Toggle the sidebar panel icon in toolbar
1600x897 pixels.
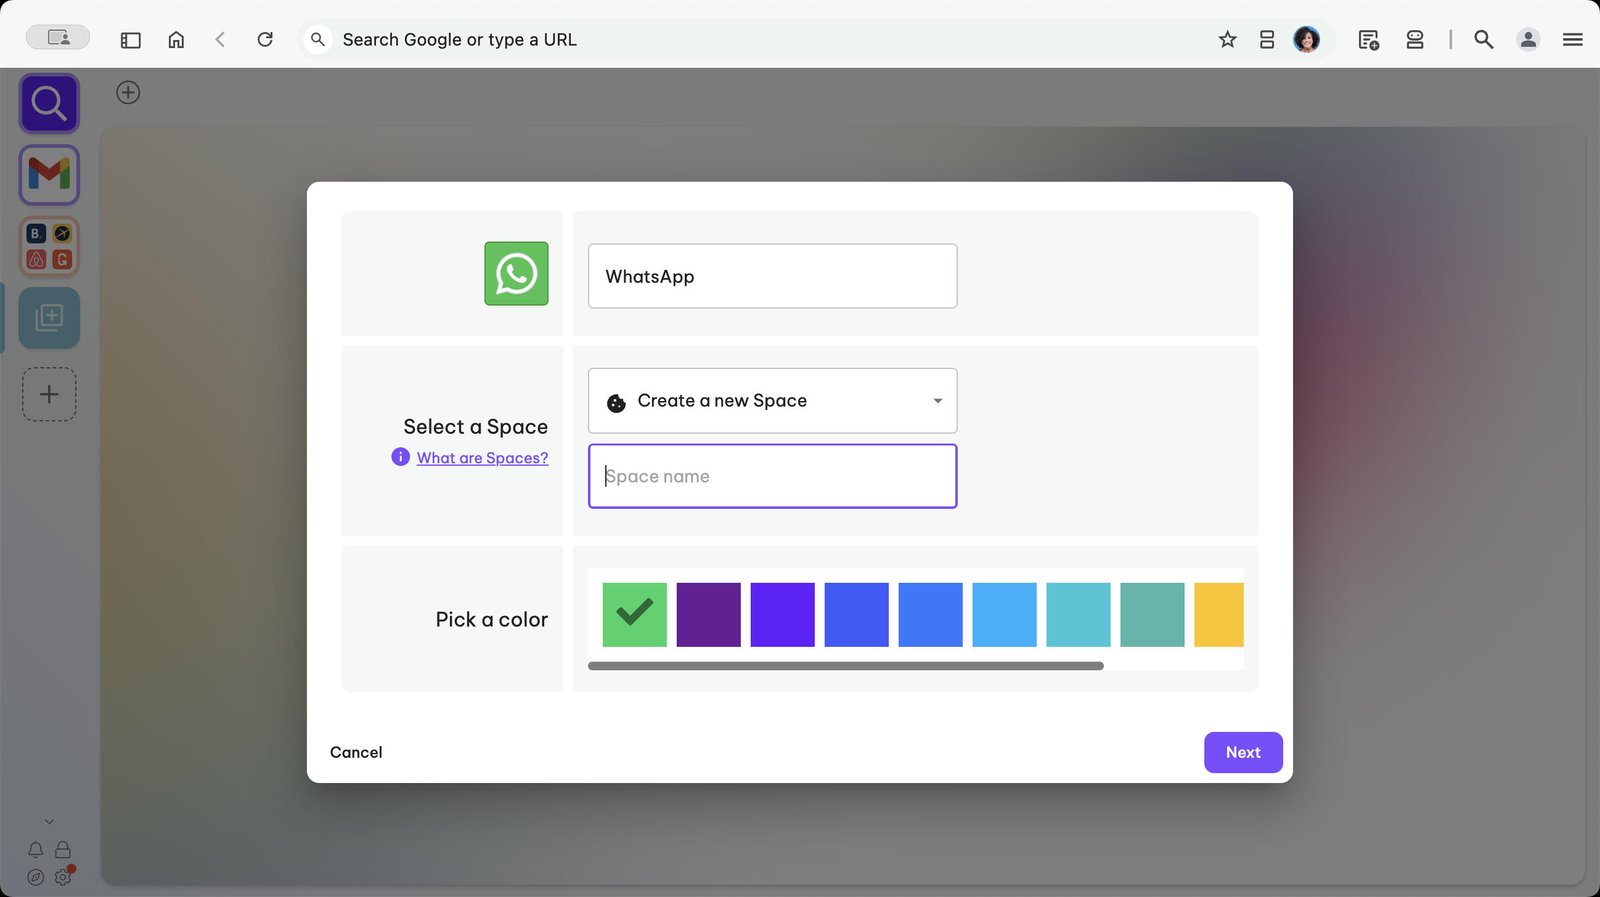pyautogui.click(x=130, y=40)
